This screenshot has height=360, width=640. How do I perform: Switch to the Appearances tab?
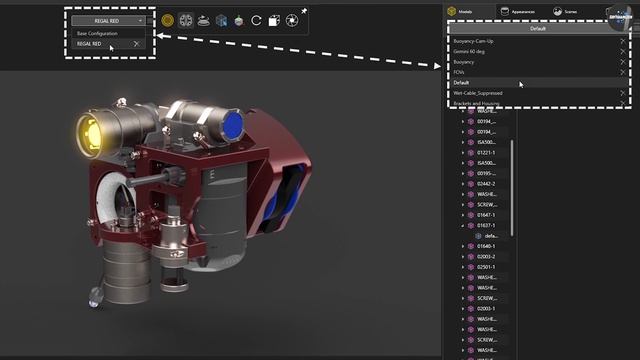tap(518, 11)
